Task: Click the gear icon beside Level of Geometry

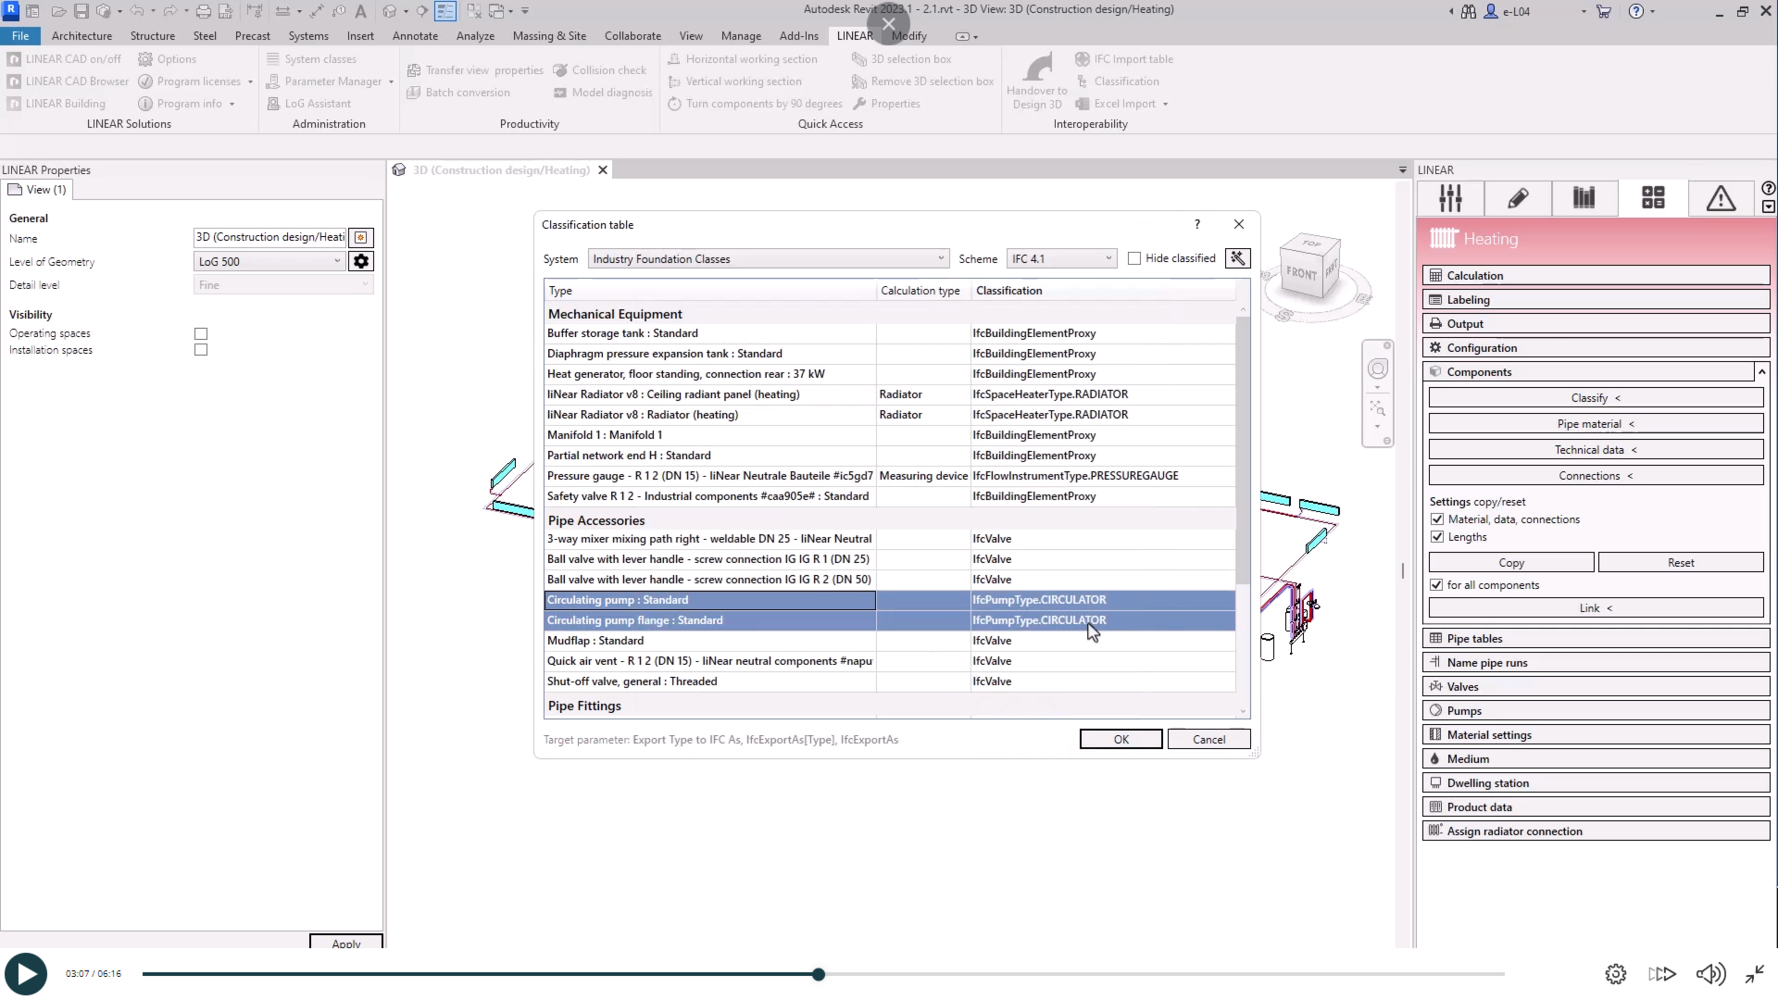Action: pyautogui.click(x=361, y=261)
